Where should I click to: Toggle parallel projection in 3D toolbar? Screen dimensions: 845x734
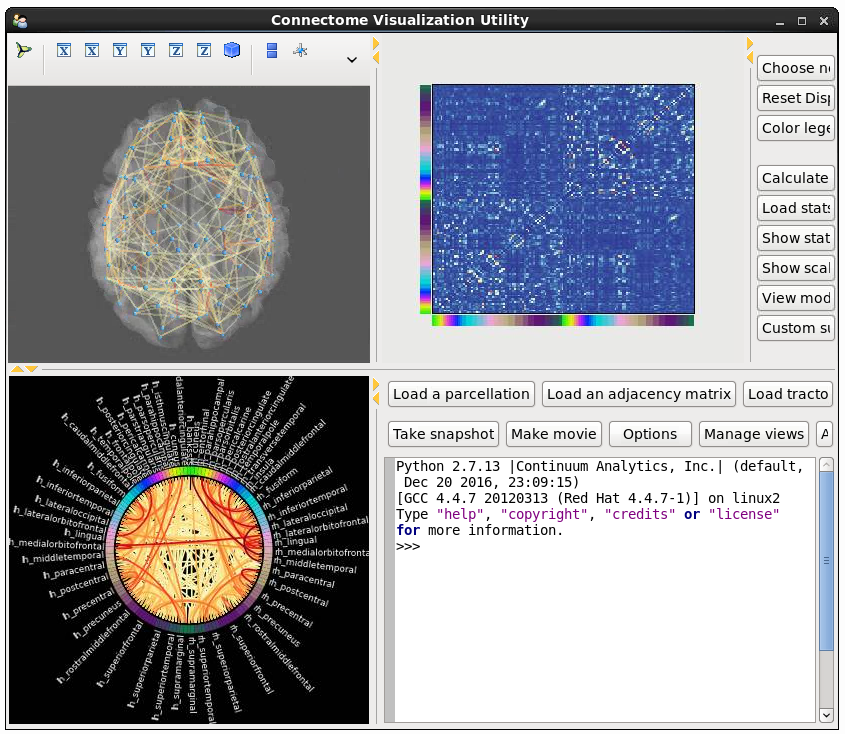coord(272,51)
